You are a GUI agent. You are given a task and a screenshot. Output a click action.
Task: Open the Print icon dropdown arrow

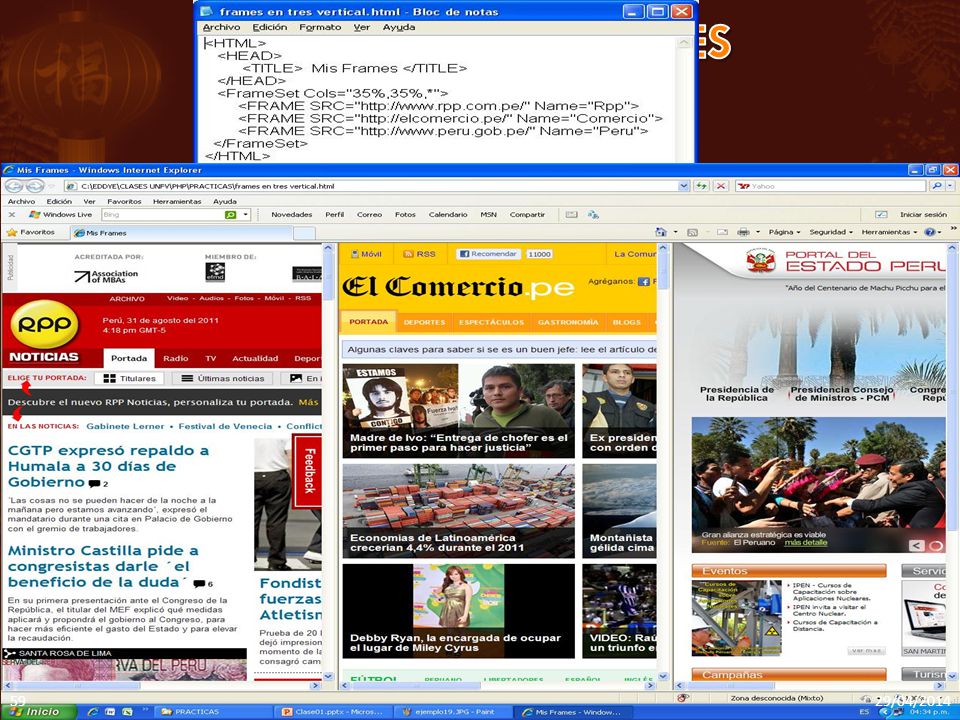[x=758, y=233]
